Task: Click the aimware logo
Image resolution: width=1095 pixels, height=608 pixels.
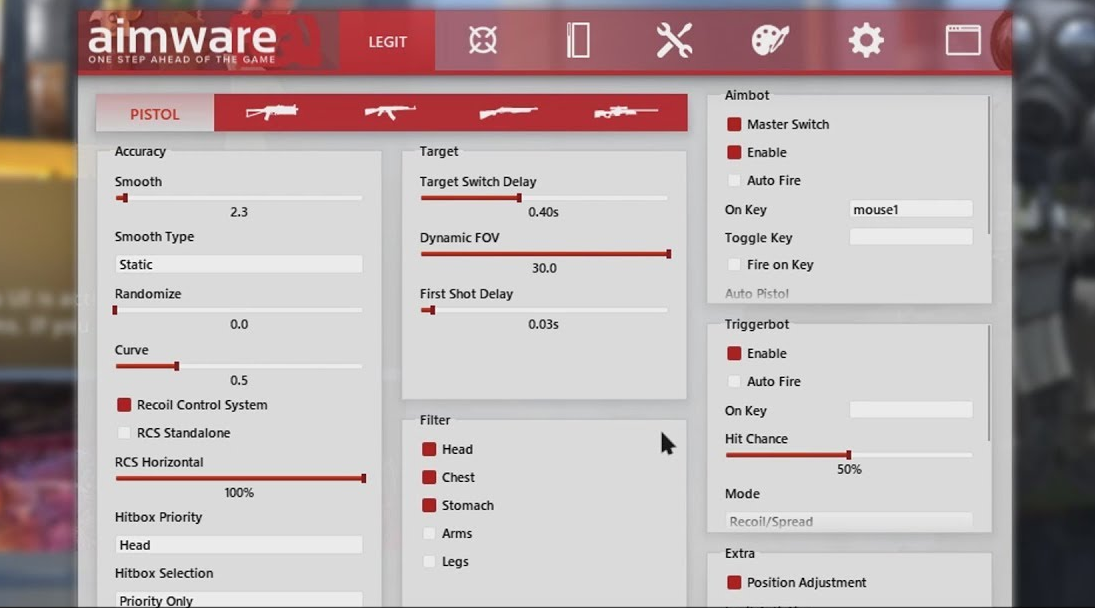Action: point(182,42)
